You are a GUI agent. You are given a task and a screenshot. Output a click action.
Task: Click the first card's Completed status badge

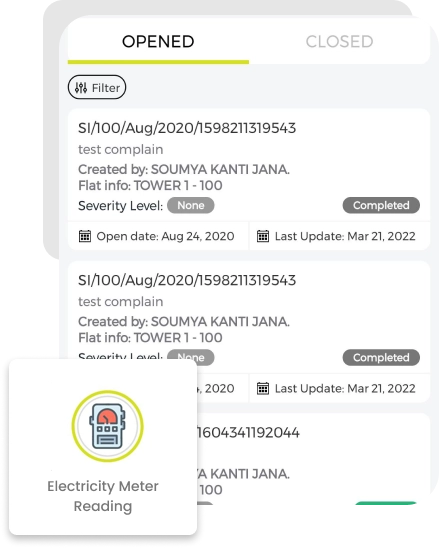coord(381,205)
